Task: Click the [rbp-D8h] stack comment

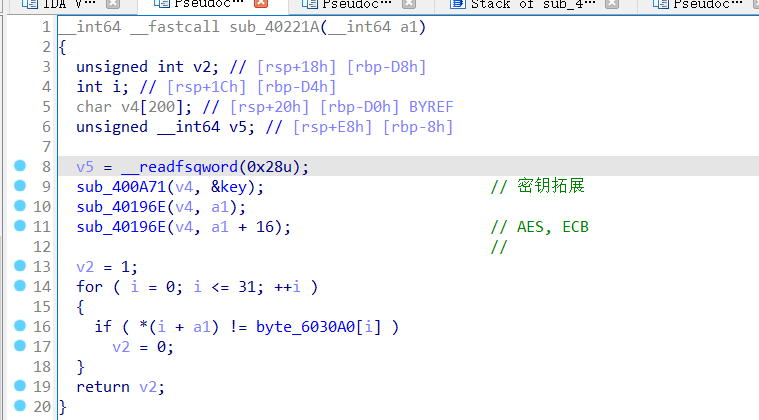Action: click(386, 67)
